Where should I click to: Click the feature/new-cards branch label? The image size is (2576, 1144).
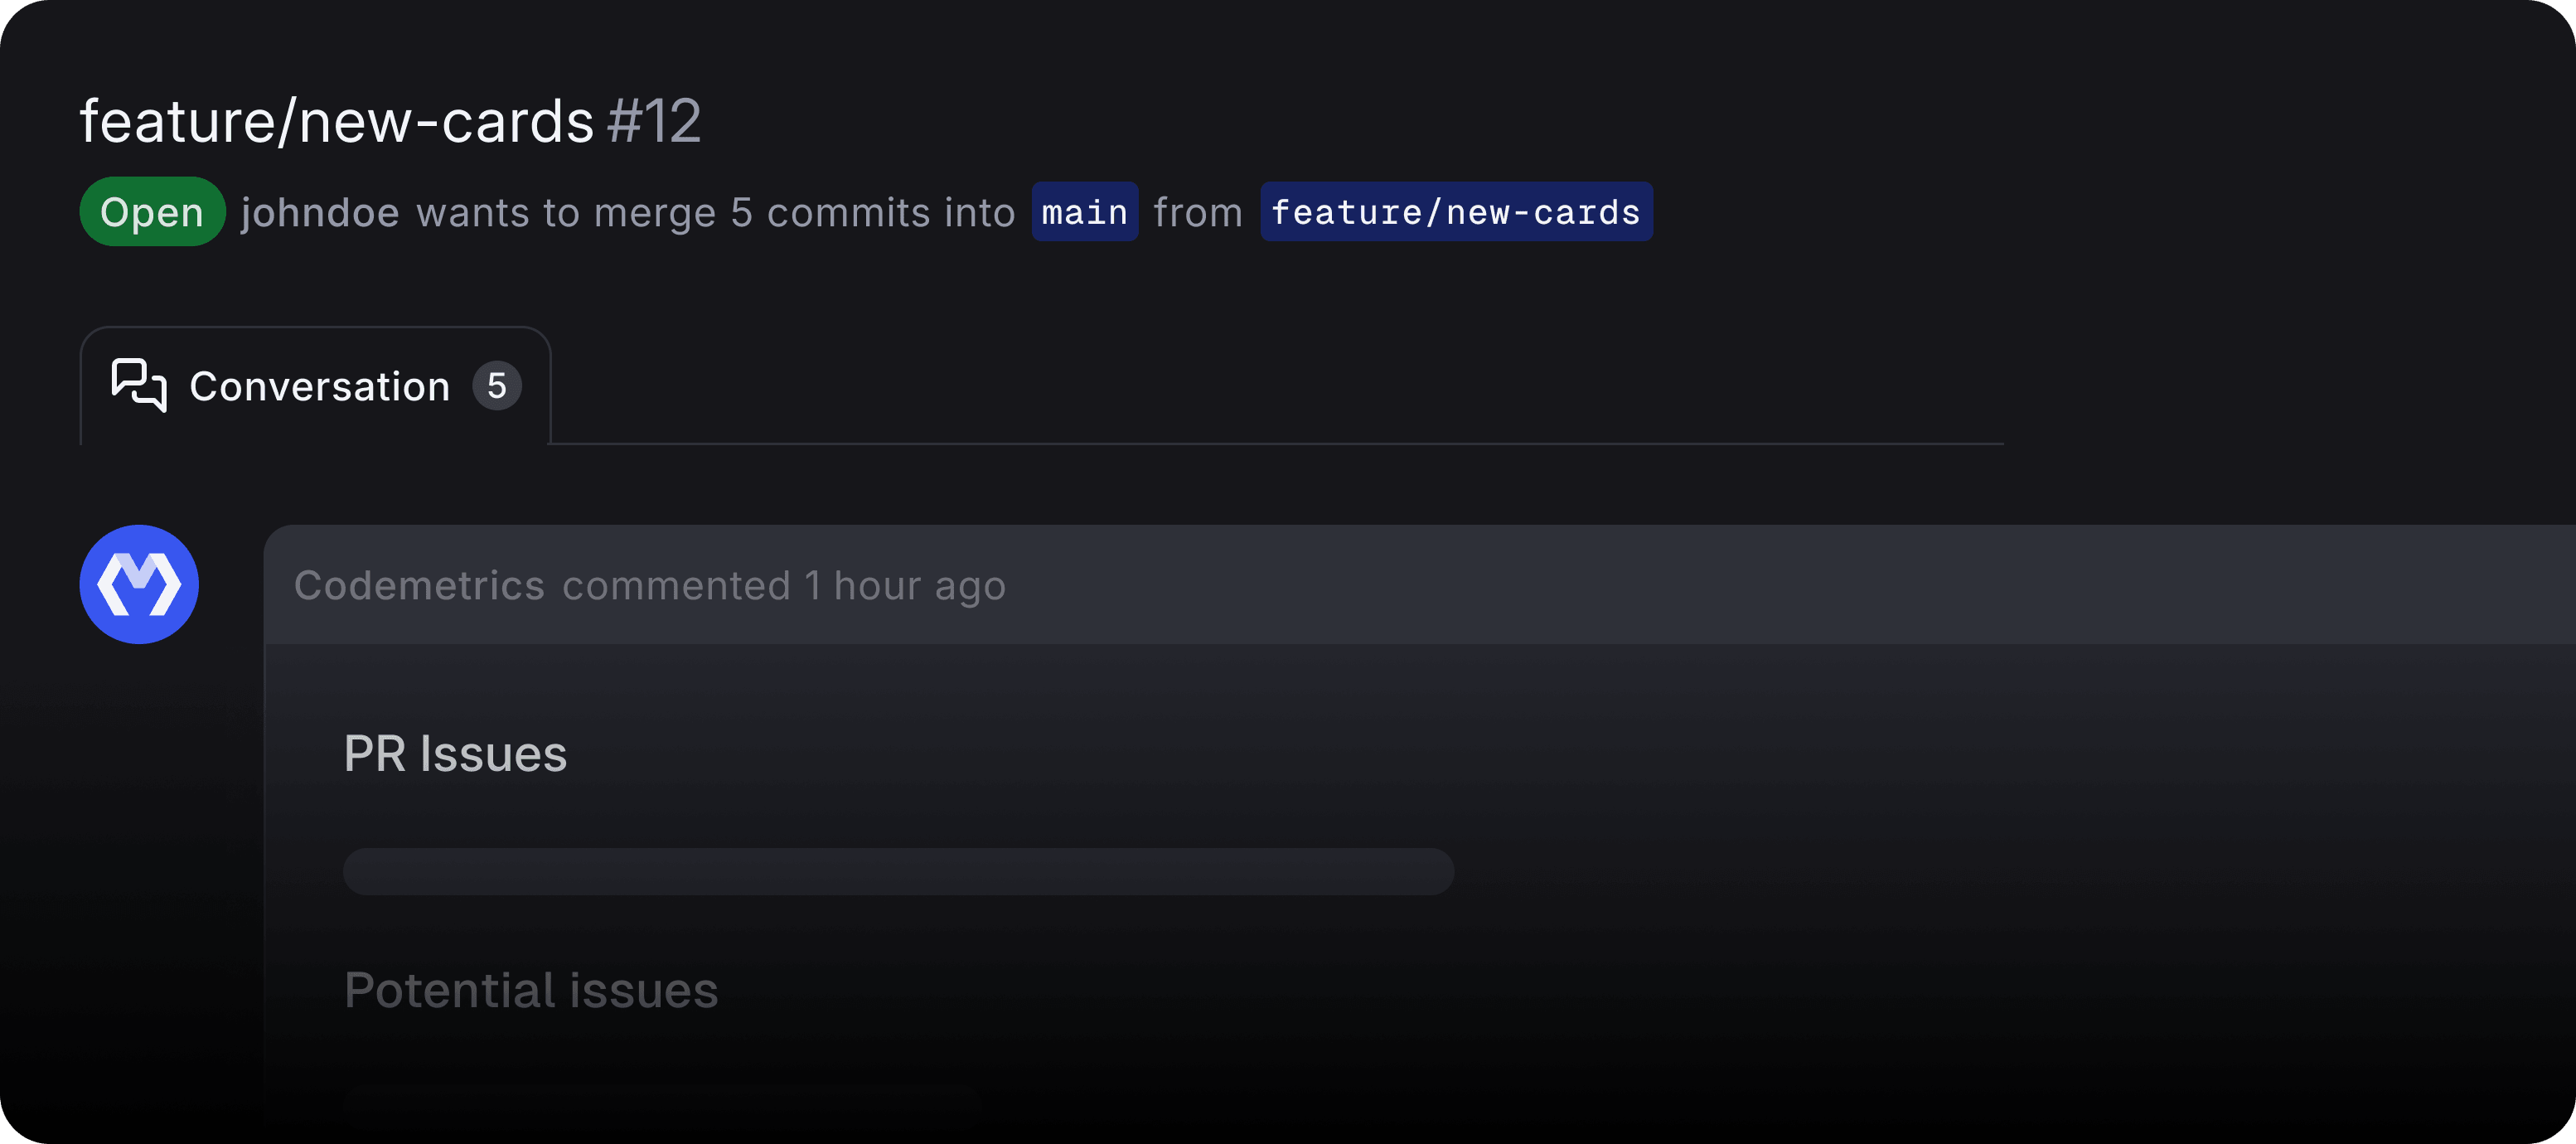pyautogui.click(x=1455, y=211)
